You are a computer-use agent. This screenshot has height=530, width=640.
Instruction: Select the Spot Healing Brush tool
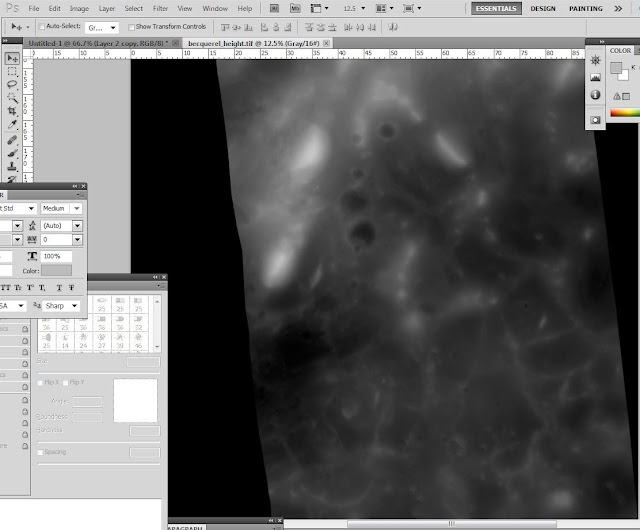(x=12, y=140)
